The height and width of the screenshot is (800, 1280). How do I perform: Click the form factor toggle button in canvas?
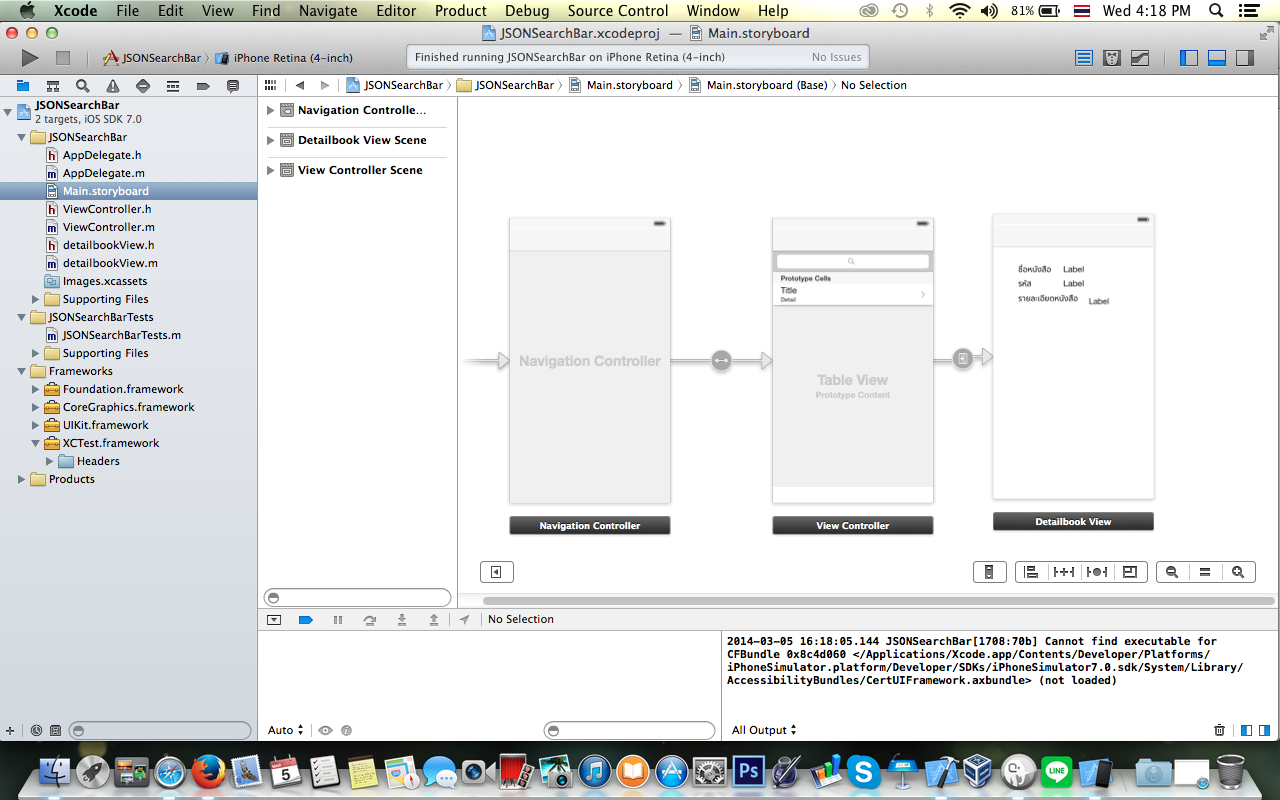[989, 572]
